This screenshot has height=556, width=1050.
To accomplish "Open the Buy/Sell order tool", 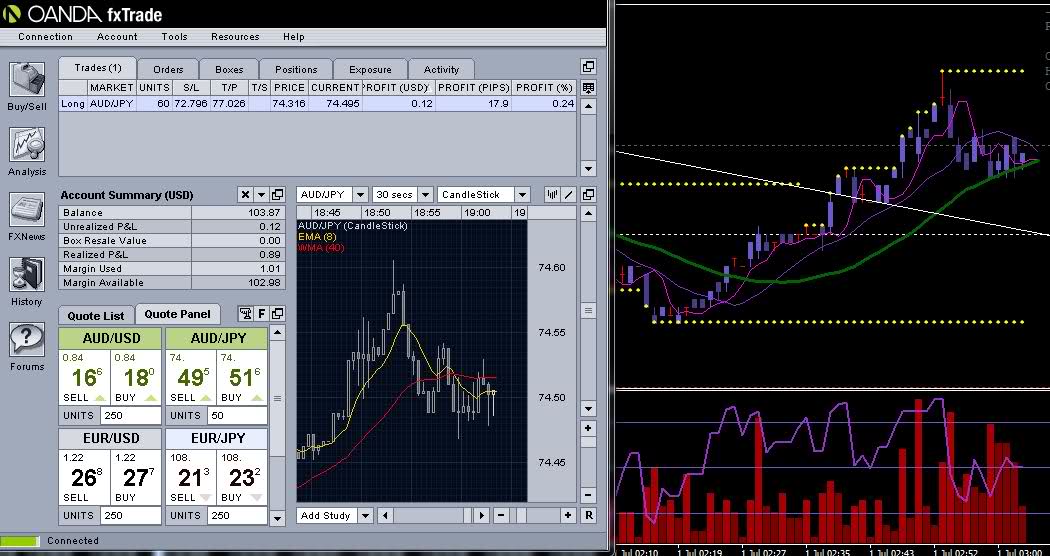I will [27, 86].
